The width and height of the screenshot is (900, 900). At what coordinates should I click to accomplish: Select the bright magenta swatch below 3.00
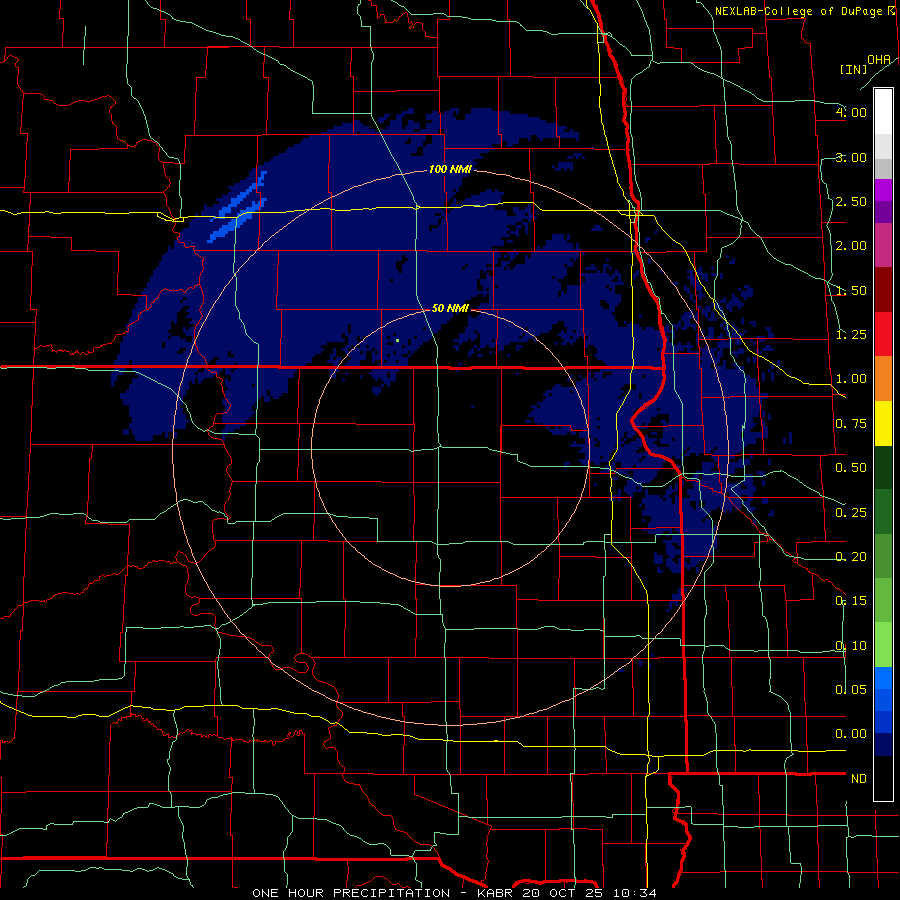click(883, 190)
